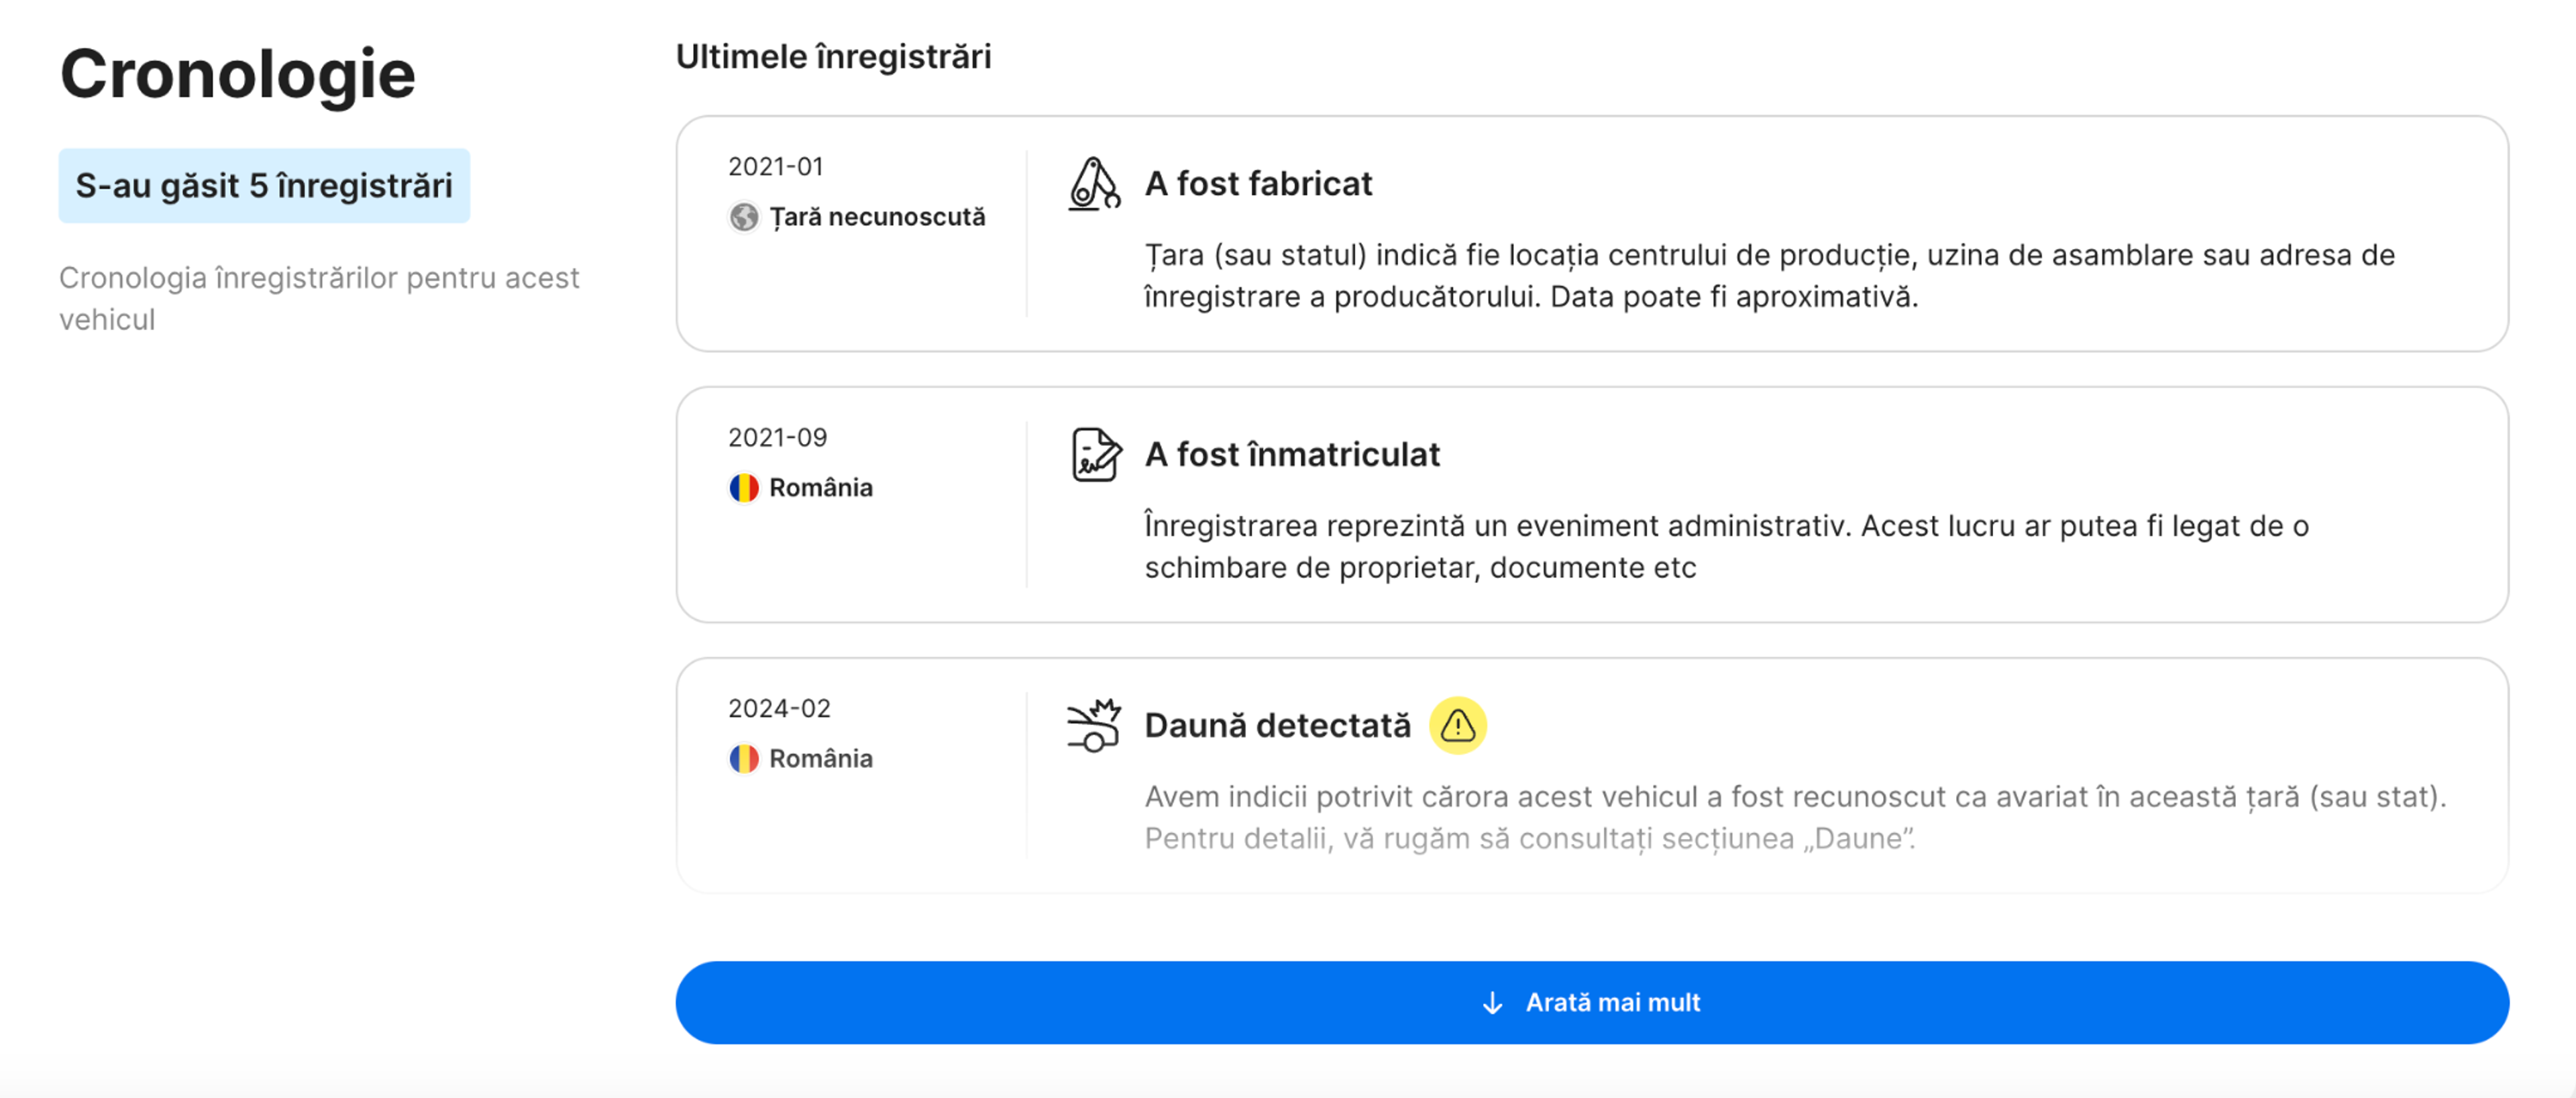The width and height of the screenshot is (2576, 1098).
Task: Open the A fost înmatriculat record title
Action: point(1292,455)
